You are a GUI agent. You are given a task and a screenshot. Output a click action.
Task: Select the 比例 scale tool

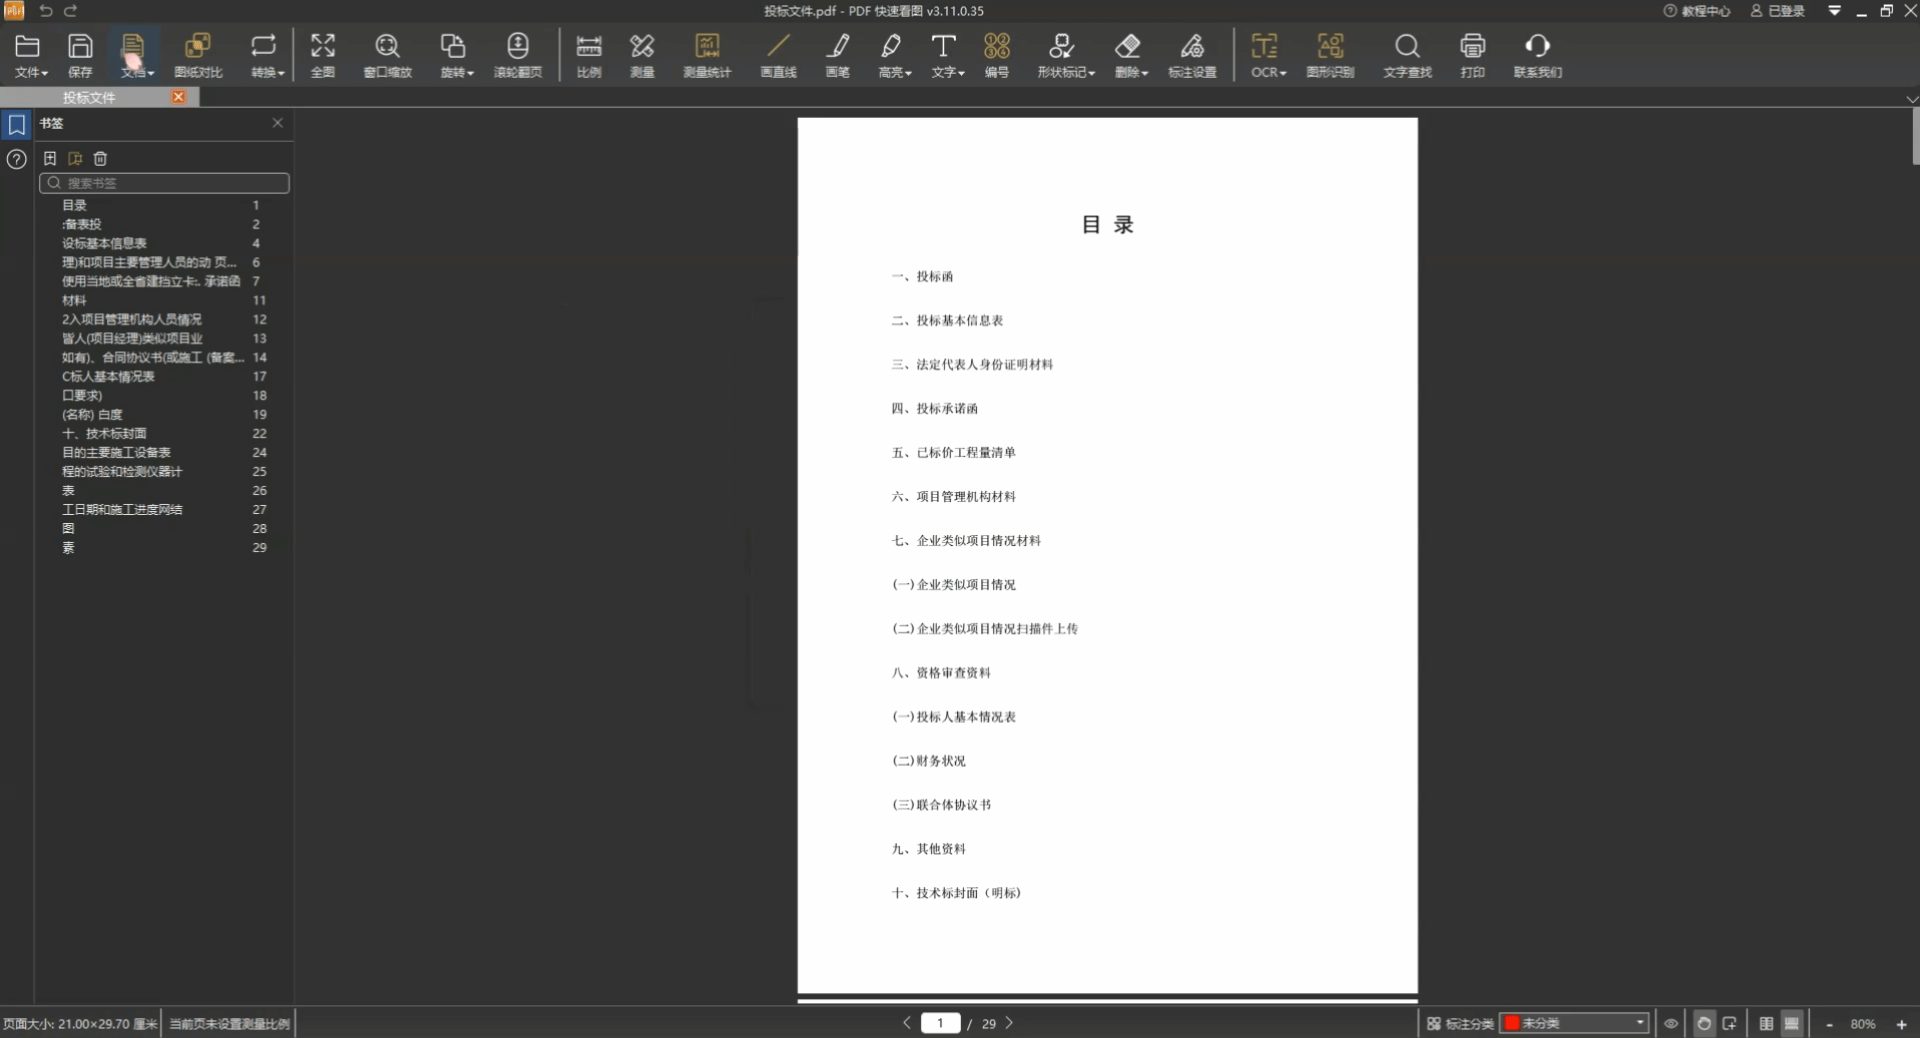tap(589, 55)
